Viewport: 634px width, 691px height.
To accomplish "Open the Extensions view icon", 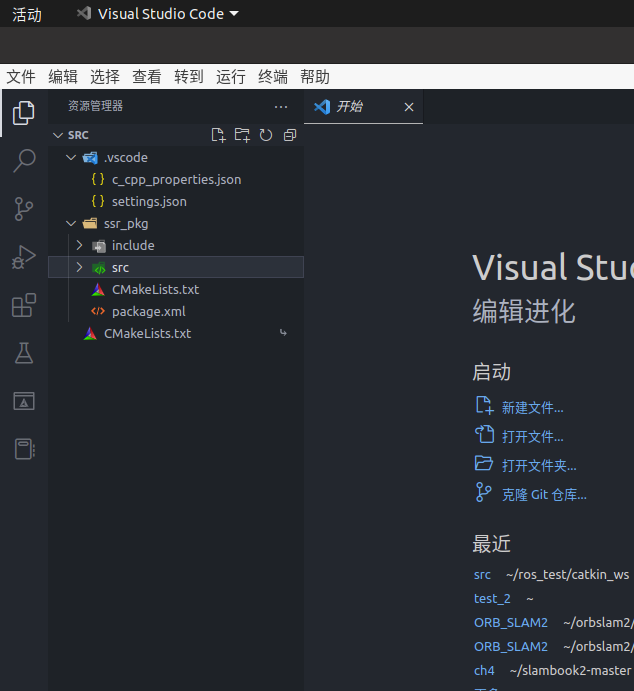I will click(24, 305).
